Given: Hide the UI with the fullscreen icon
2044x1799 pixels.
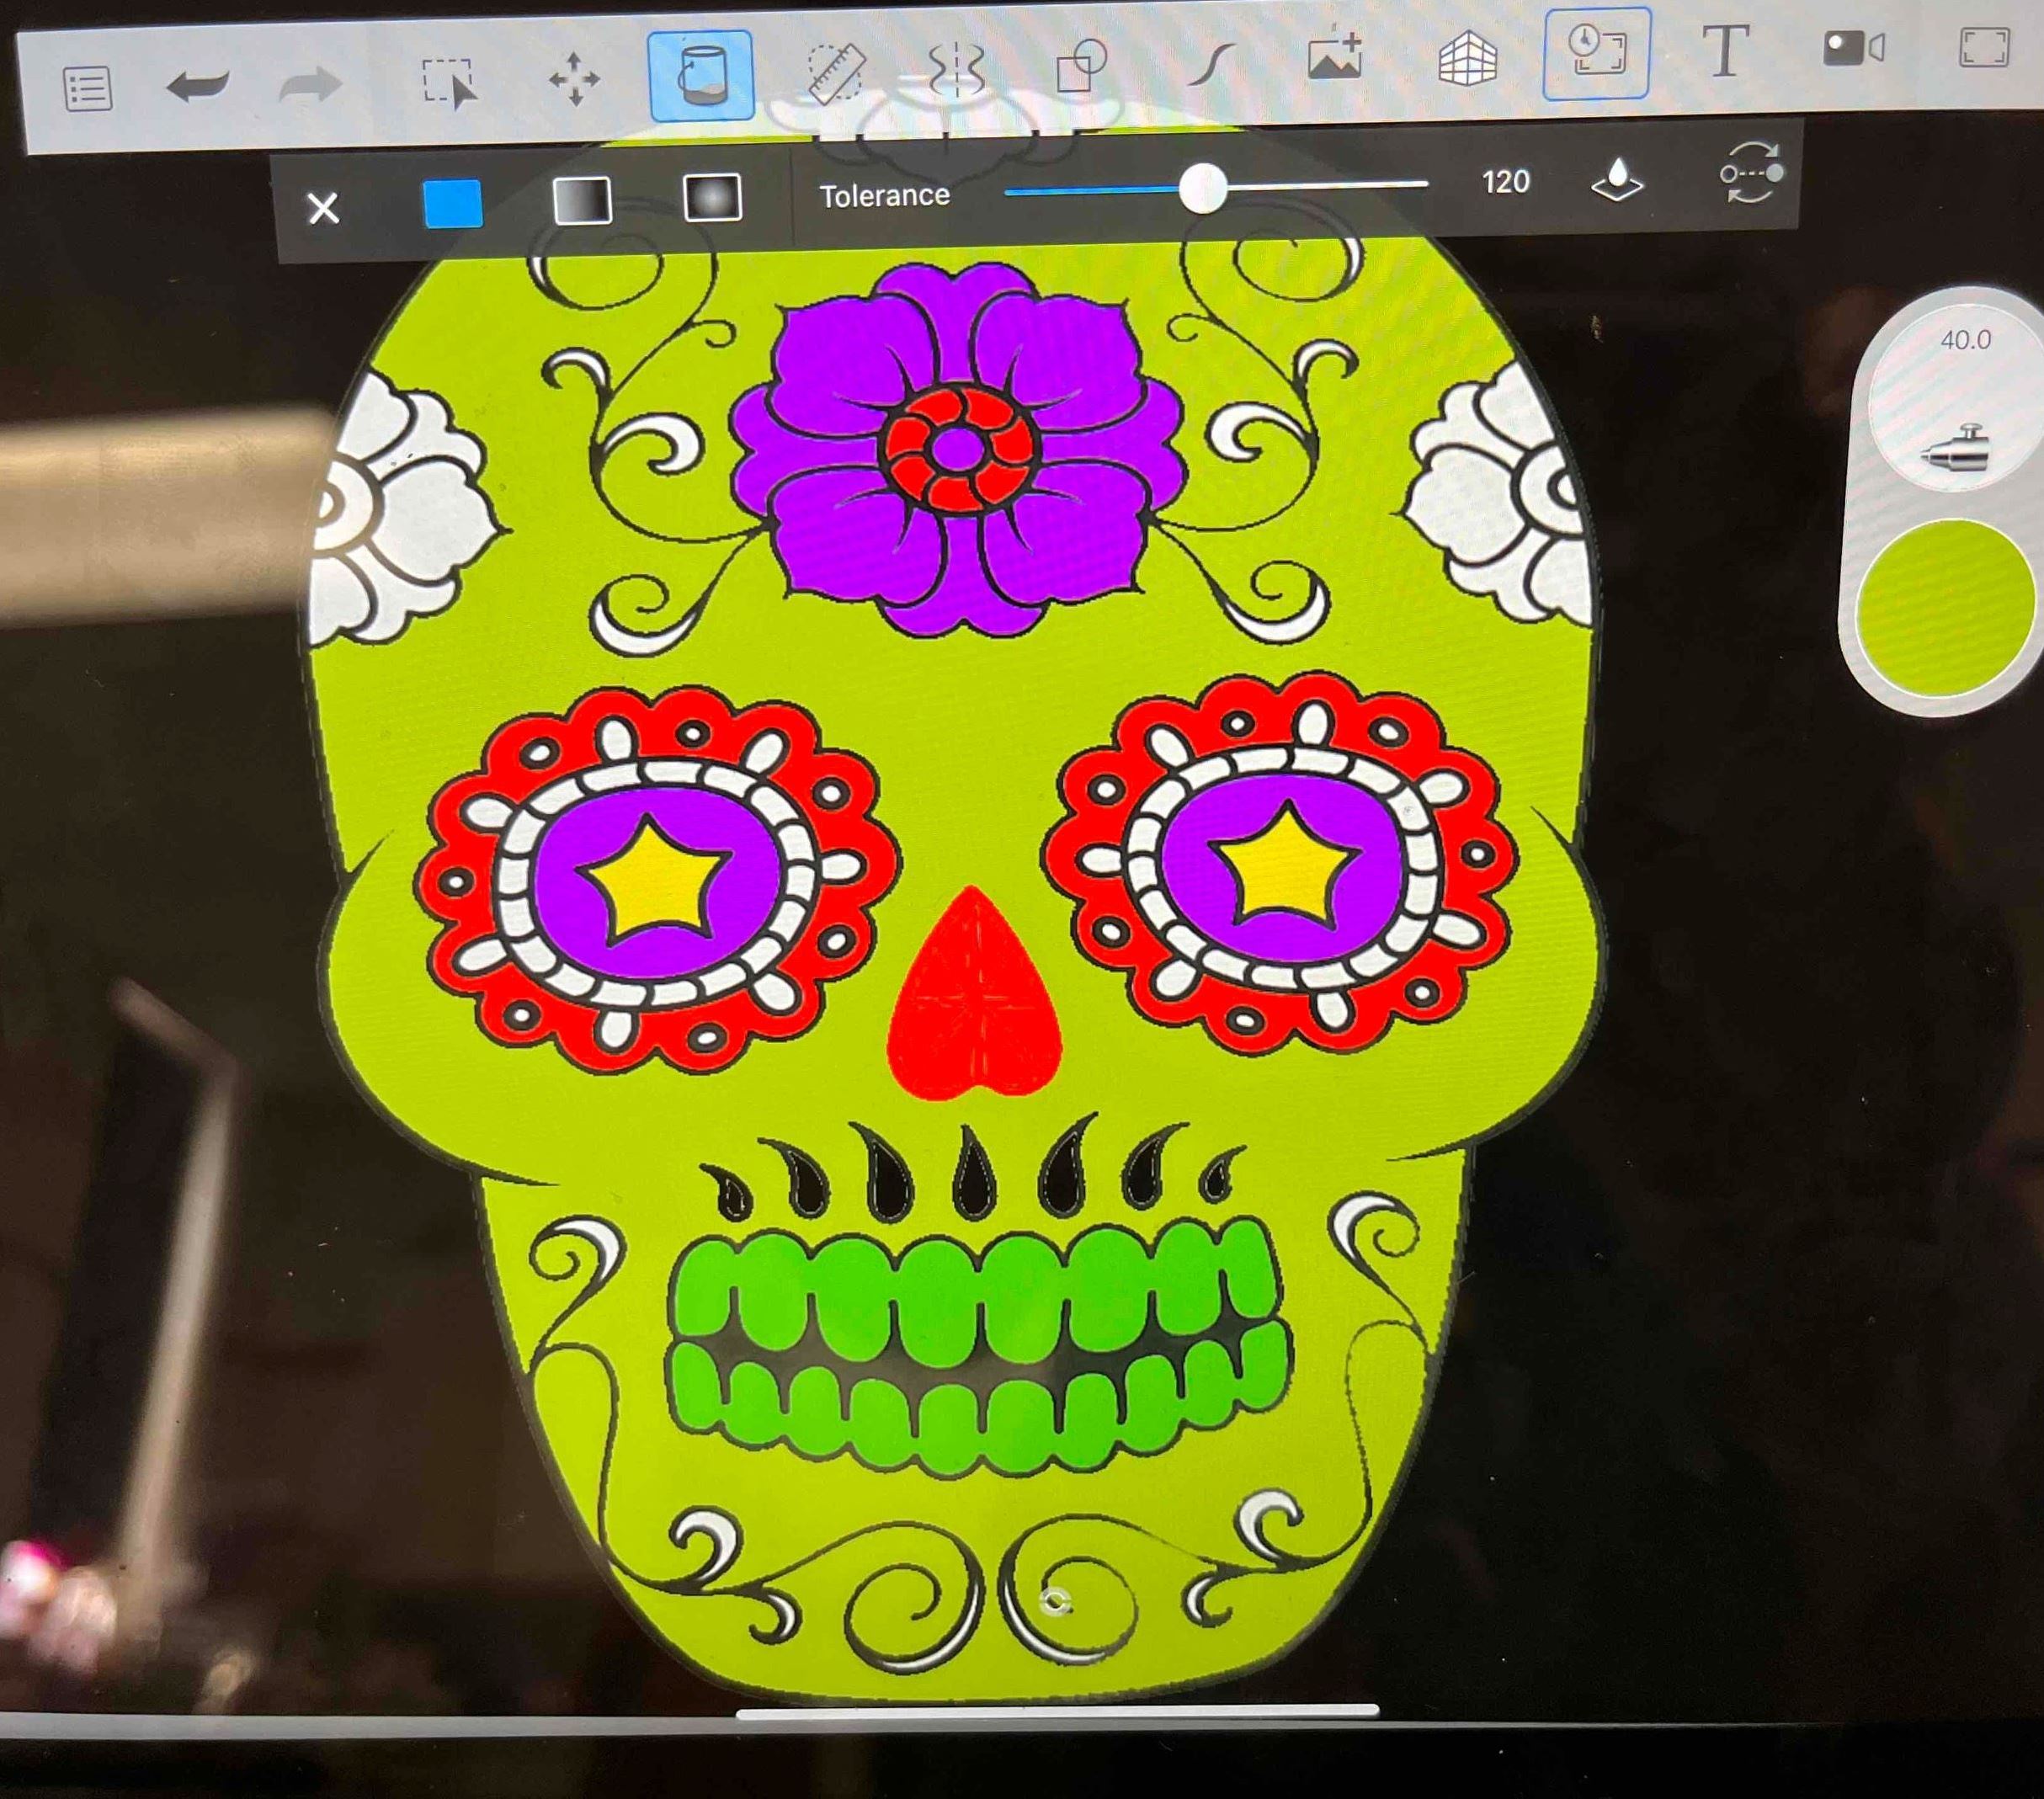Looking at the screenshot, I should pyautogui.click(x=1984, y=47).
